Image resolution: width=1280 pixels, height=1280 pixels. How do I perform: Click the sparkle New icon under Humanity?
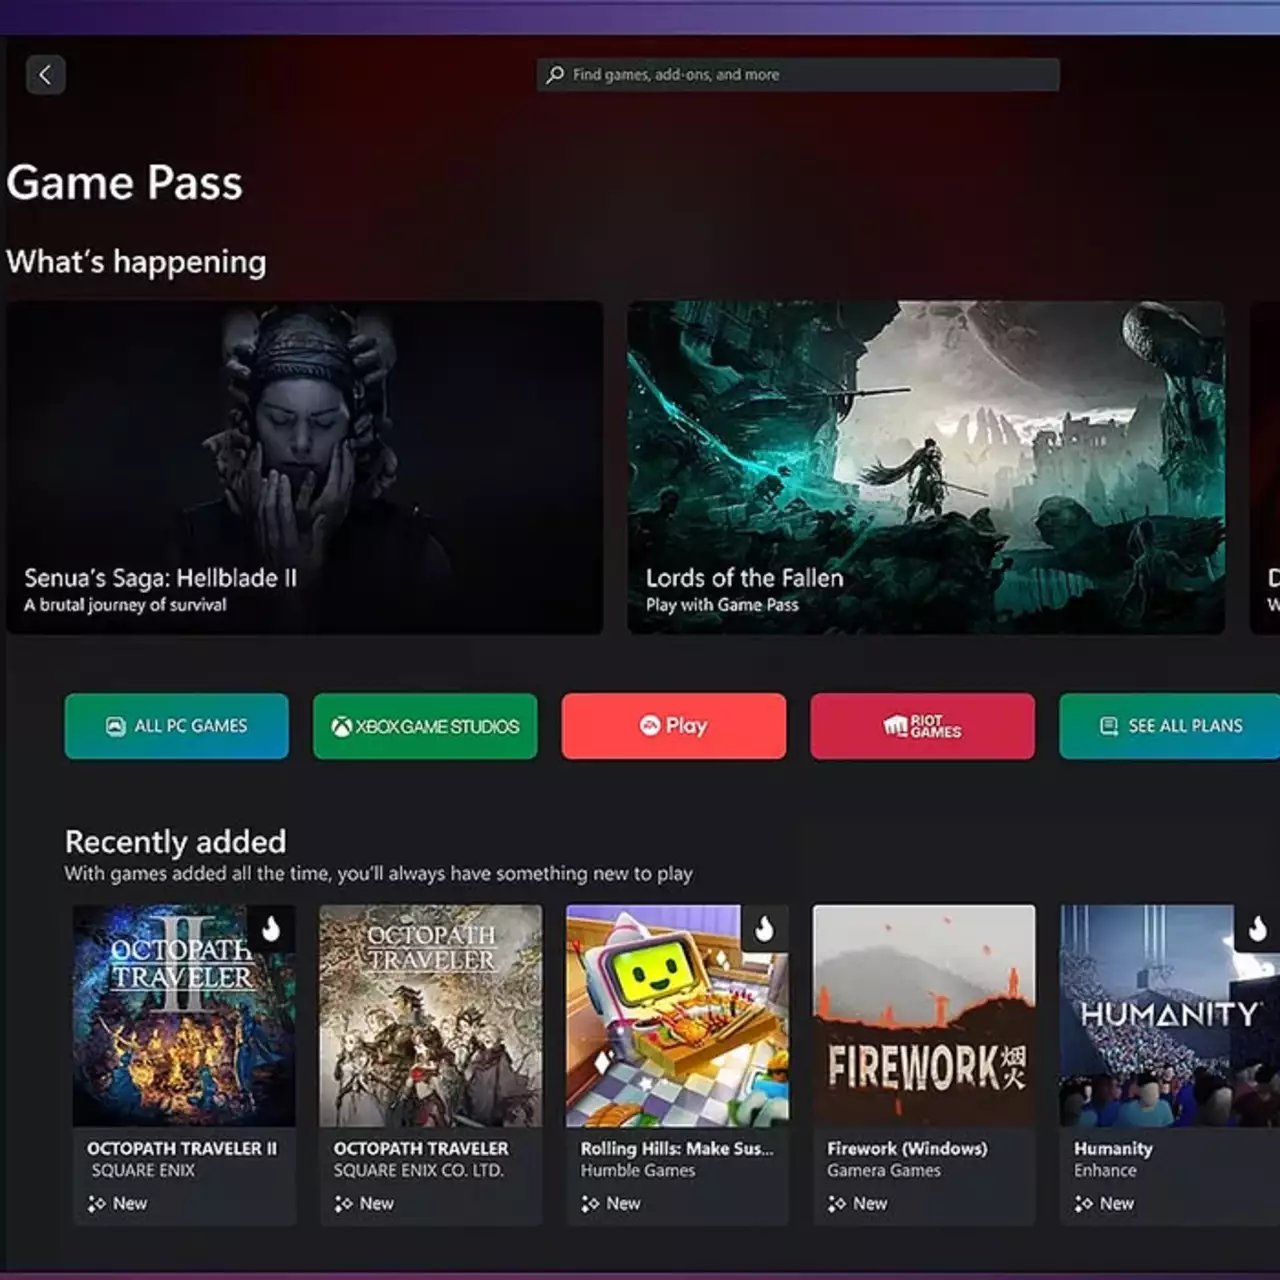1084,1204
